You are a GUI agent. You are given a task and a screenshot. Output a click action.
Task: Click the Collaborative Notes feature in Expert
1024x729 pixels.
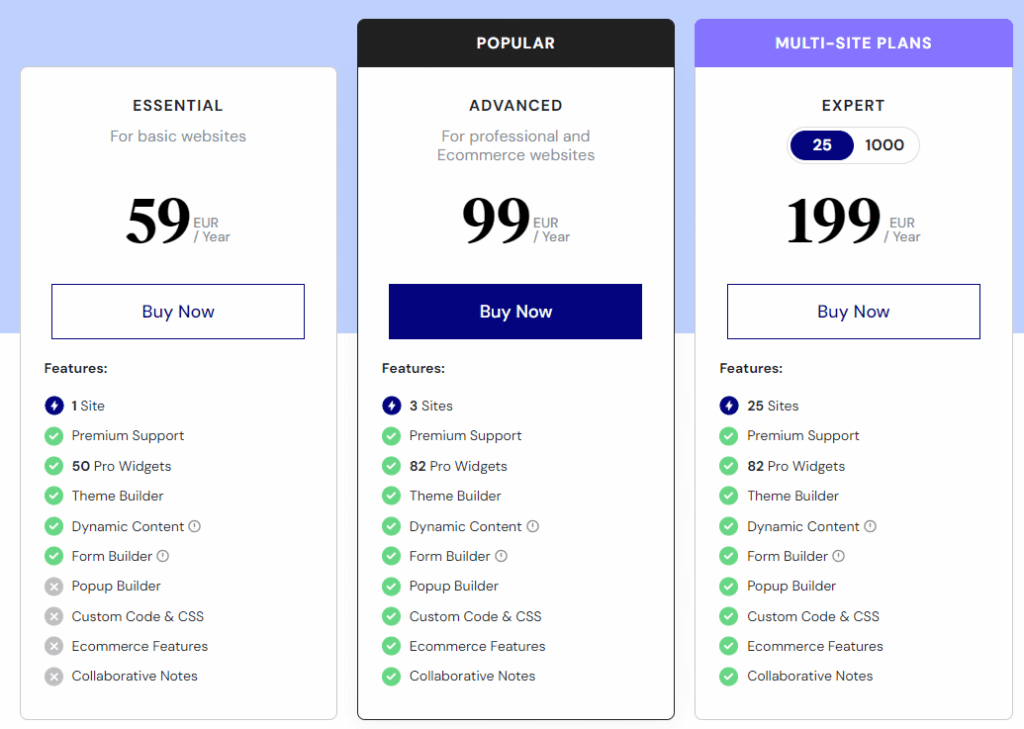coord(809,676)
